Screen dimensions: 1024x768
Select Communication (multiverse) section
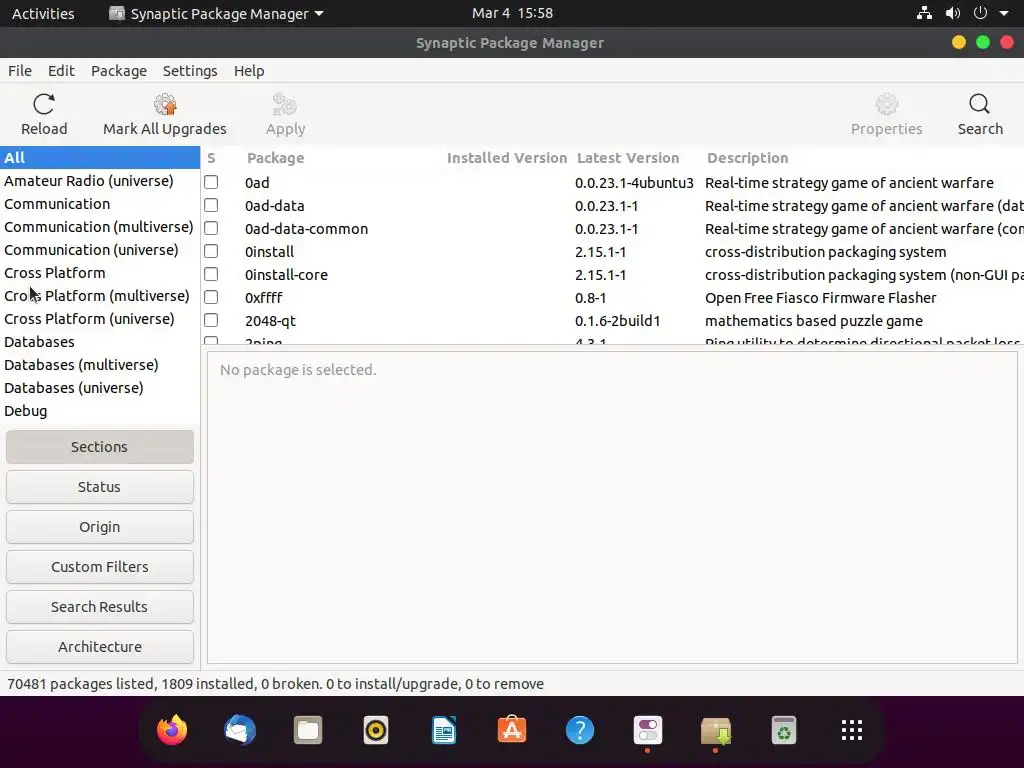pyautogui.click(x=100, y=227)
